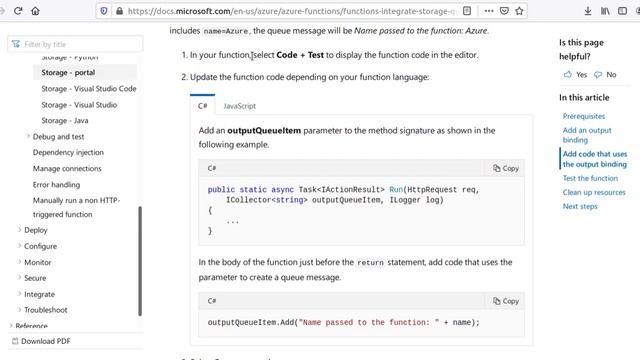Click the browser address bar URL
The image size is (640, 360).
tap(292, 11)
